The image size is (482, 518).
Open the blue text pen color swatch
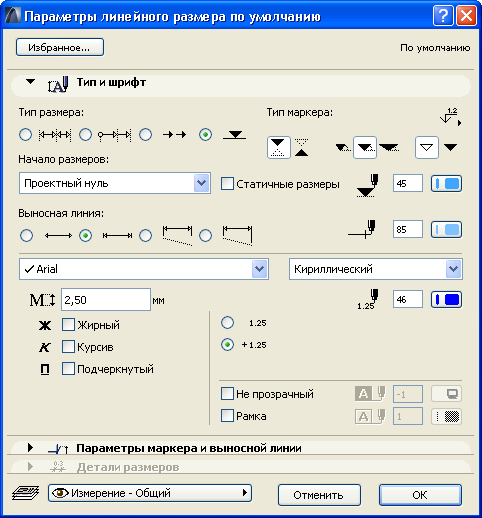[447, 299]
